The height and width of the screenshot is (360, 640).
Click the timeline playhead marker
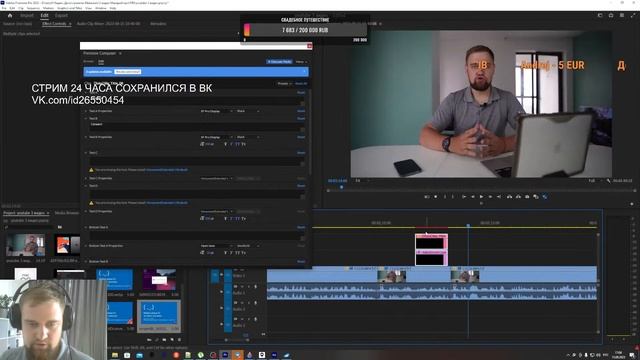(x=468, y=225)
